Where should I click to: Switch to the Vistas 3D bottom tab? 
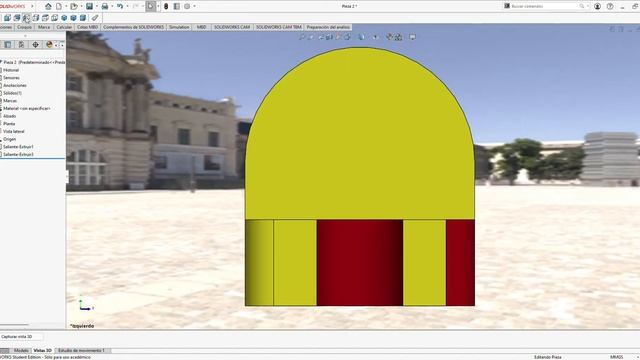click(x=42, y=350)
